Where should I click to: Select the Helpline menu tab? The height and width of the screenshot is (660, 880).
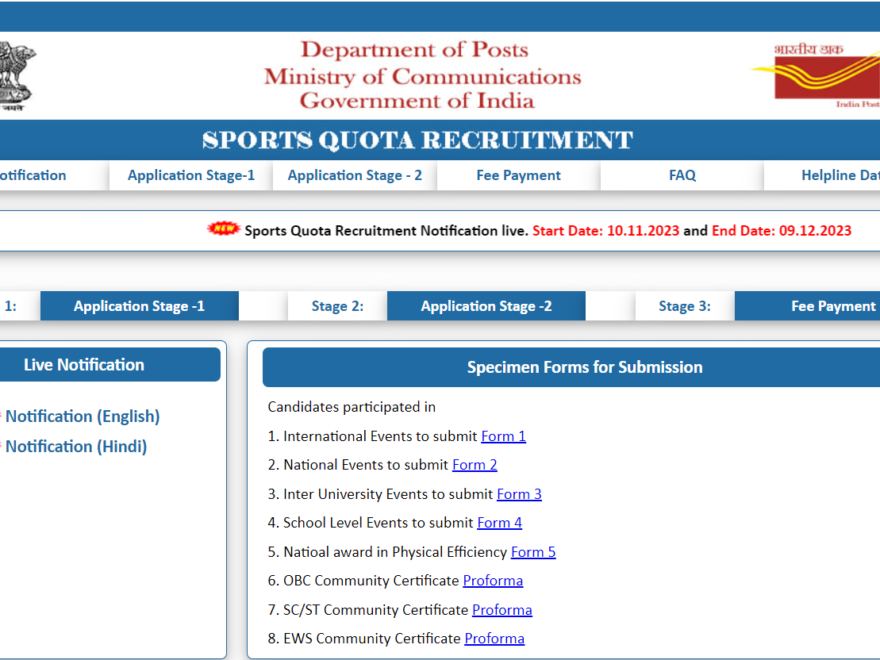pos(838,175)
